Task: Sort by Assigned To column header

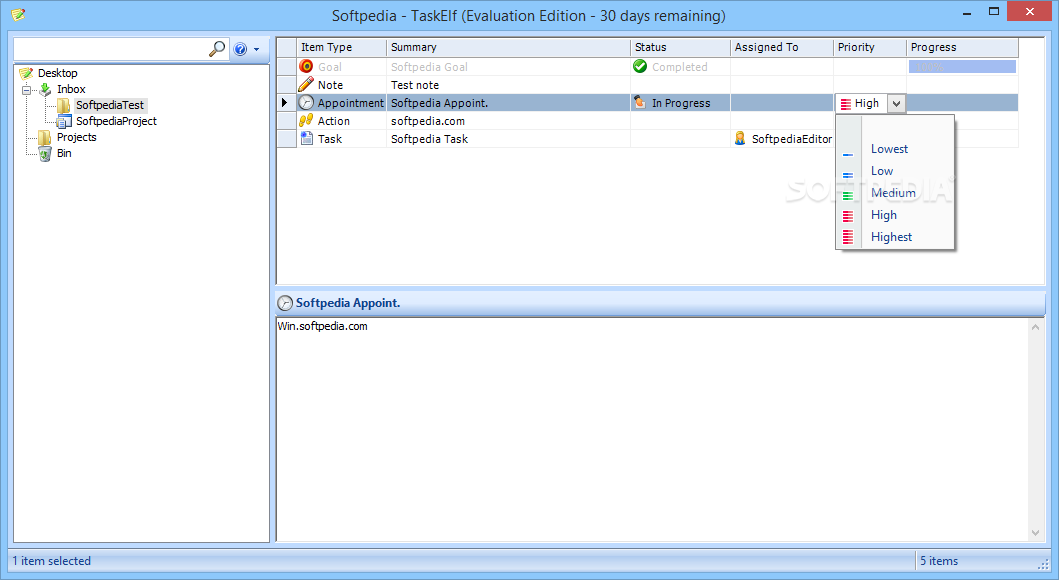Action: pyautogui.click(x=782, y=47)
